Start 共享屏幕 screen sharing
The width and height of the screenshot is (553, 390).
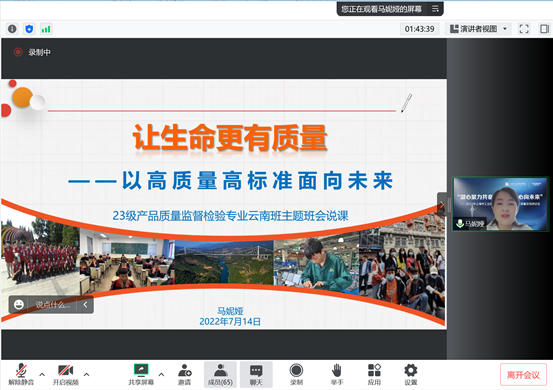141,374
